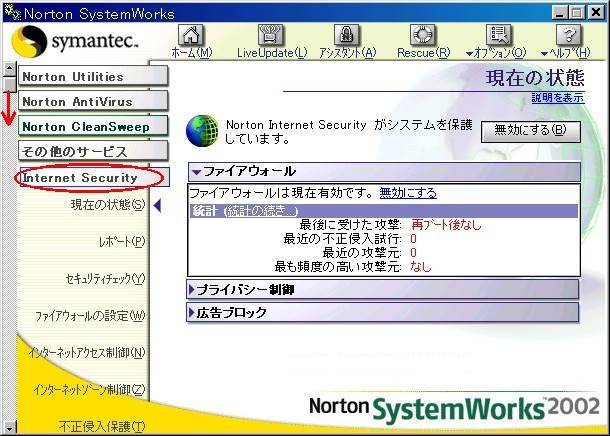
Task: Open the Help (ヘルプ) question mark icon
Action: (569, 35)
